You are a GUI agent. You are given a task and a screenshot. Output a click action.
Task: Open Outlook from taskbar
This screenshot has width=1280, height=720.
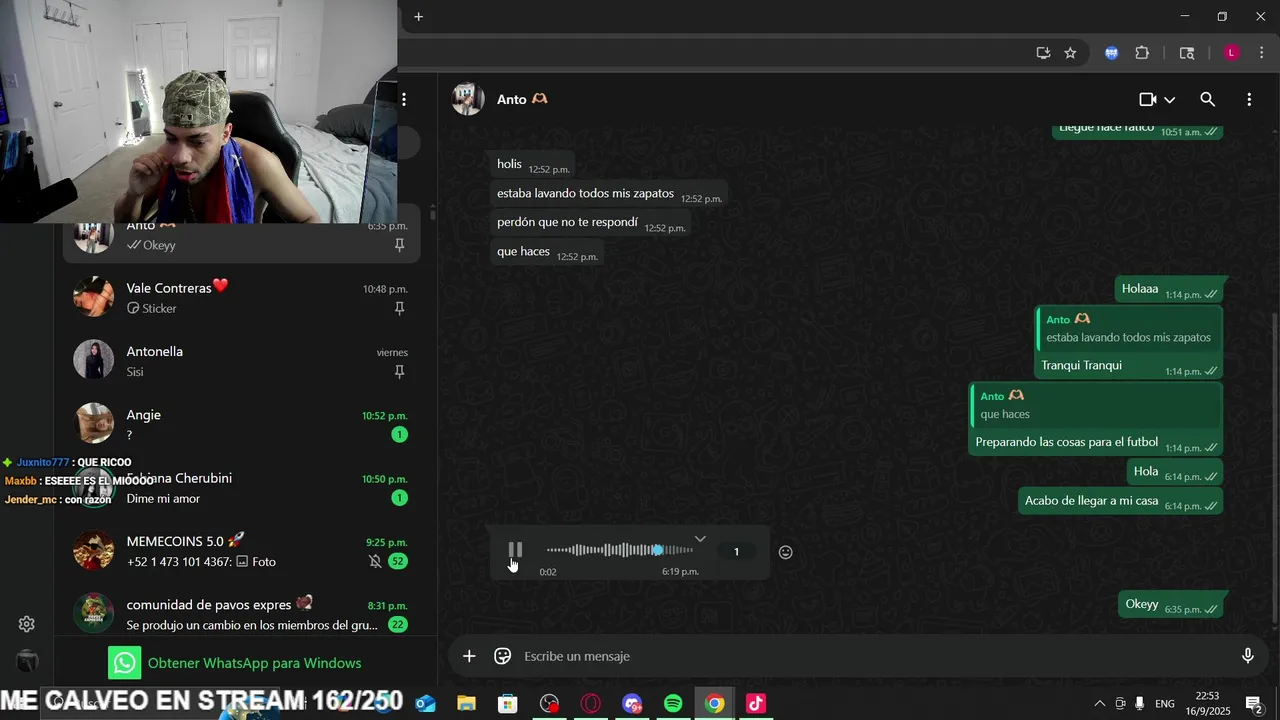425,704
